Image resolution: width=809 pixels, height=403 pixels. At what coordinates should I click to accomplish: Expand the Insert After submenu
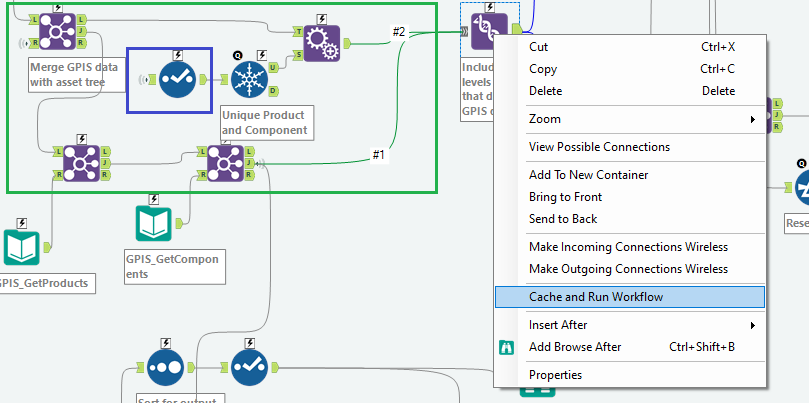(x=629, y=325)
